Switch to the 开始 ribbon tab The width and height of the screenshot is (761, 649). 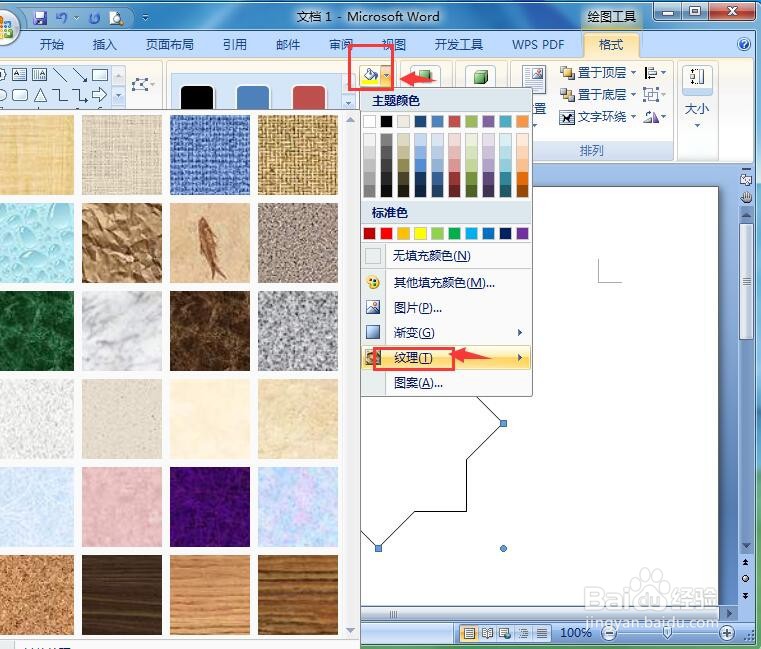tap(52, 45)
